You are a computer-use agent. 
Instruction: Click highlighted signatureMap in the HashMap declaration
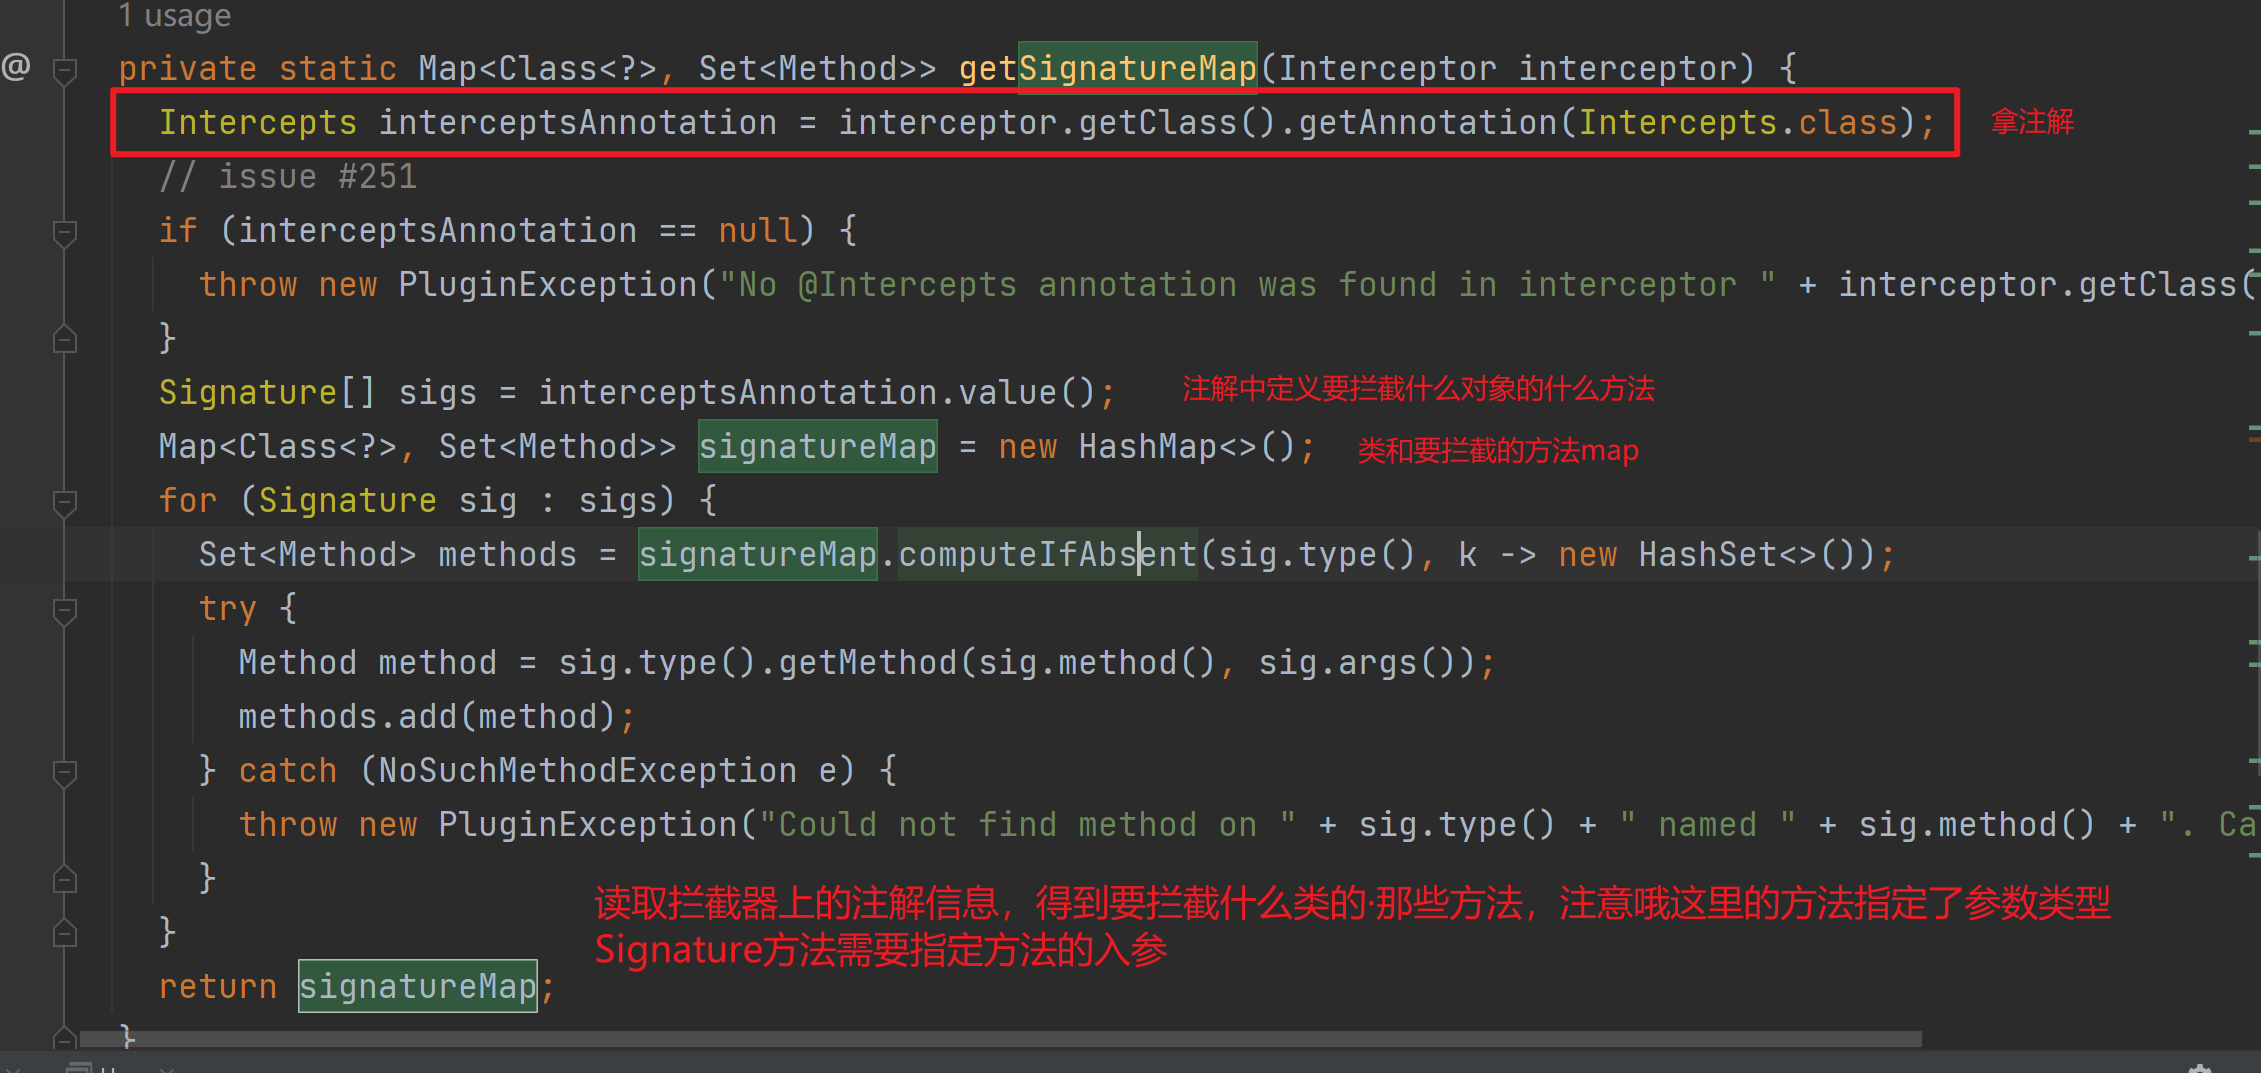click(x=817, y=446)
